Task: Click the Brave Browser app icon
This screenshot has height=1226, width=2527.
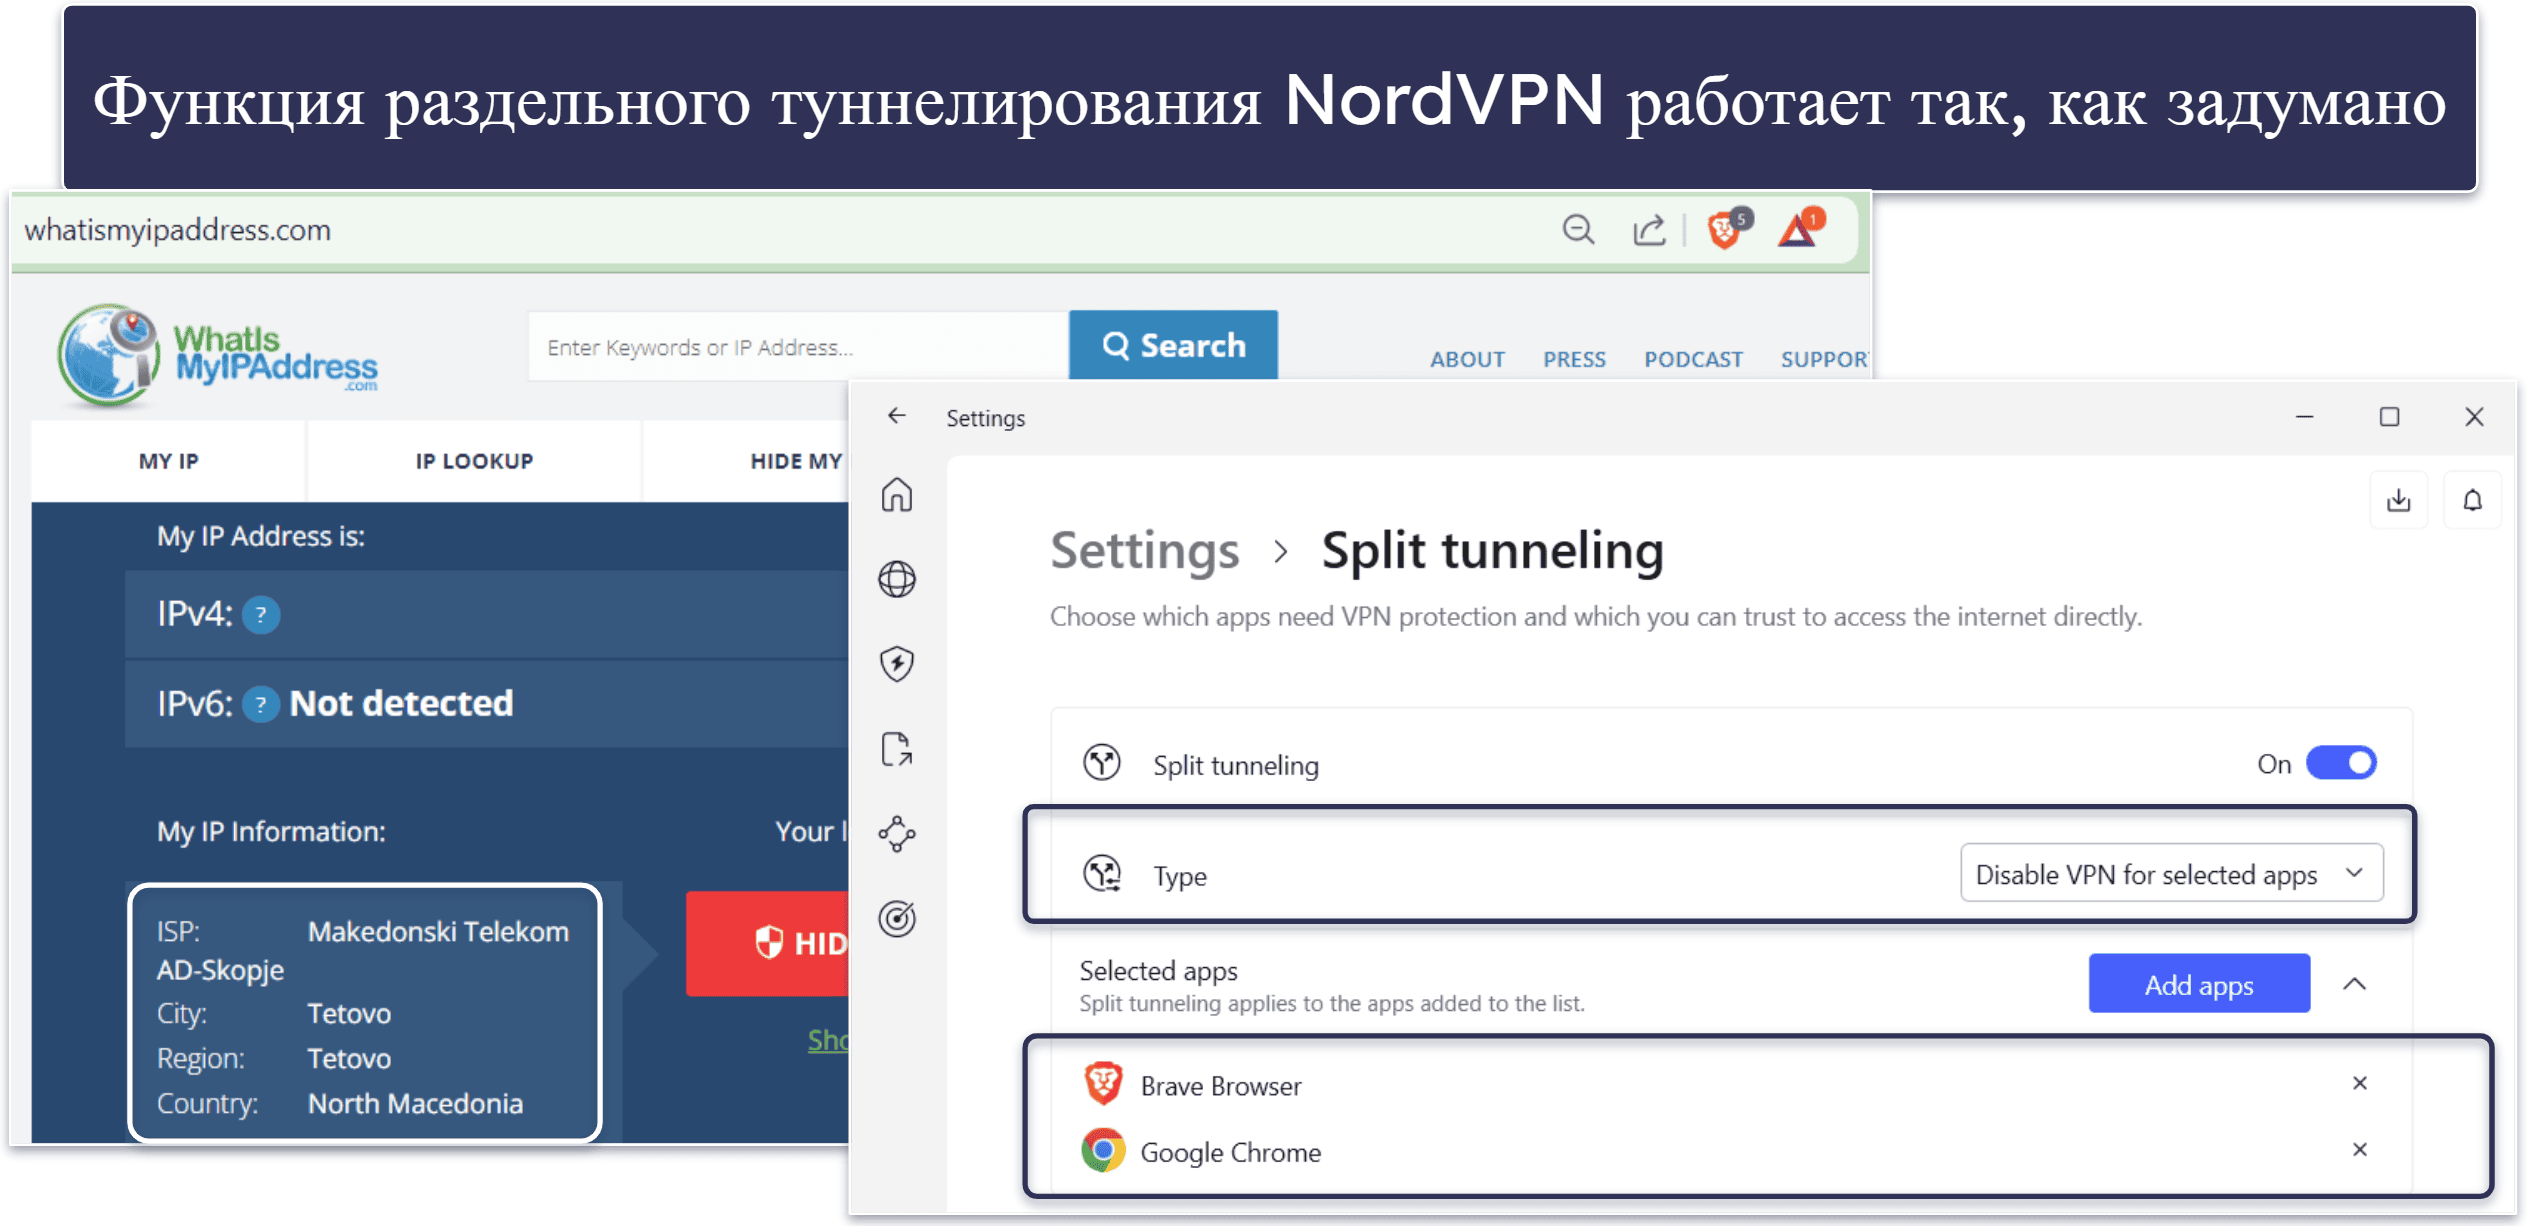Action: pyautogui.click(x=1103, y=1084)
